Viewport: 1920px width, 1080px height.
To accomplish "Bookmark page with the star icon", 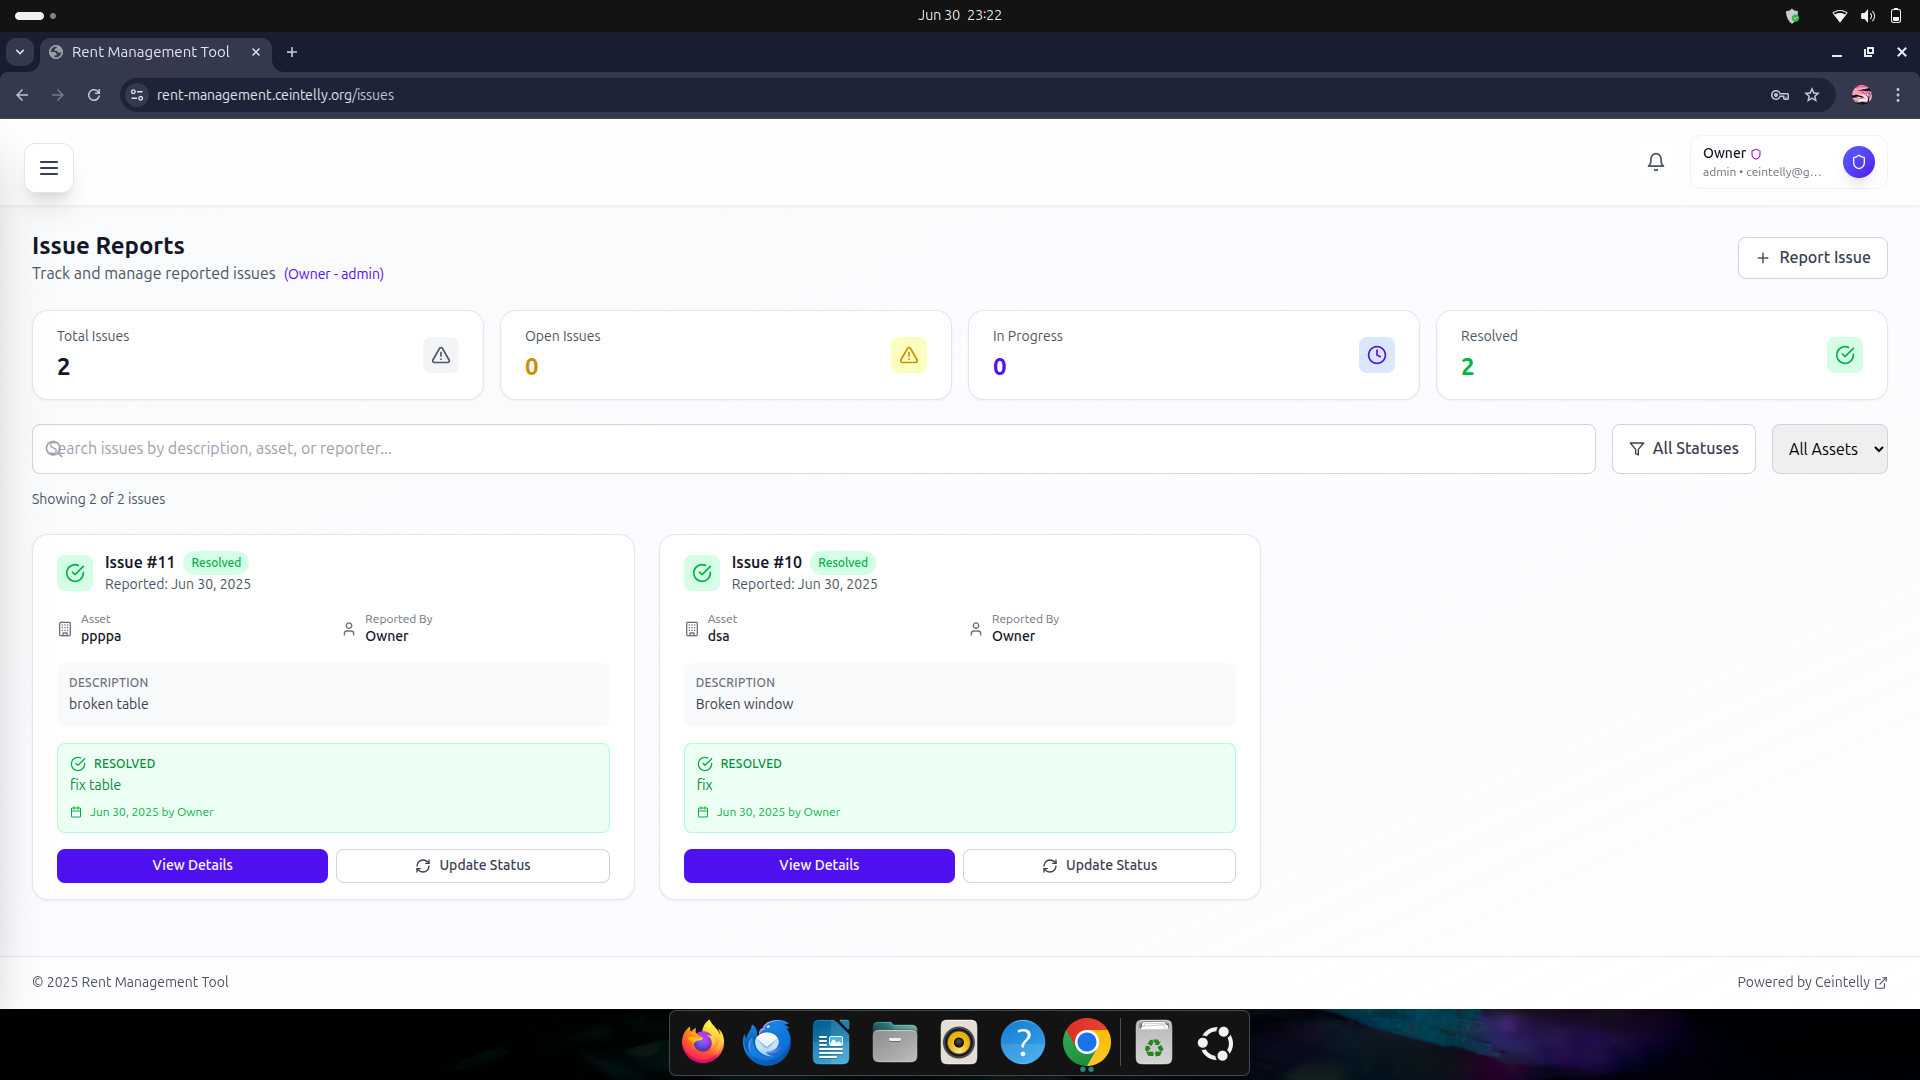I will 1812,95.
